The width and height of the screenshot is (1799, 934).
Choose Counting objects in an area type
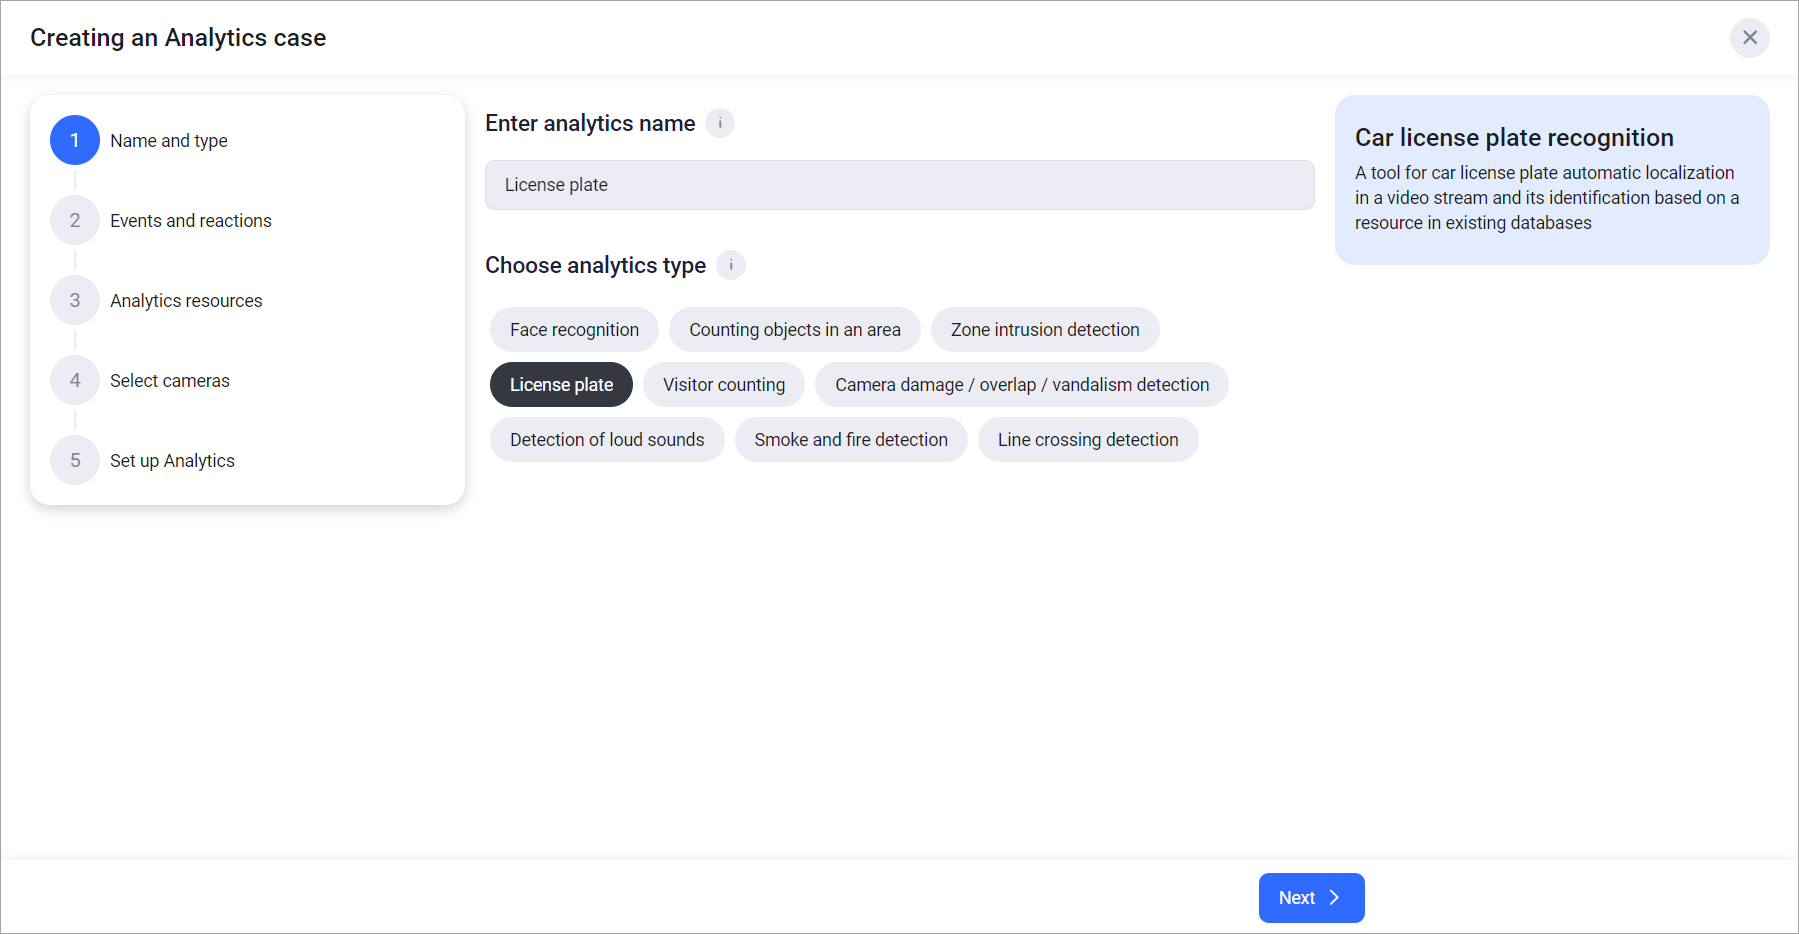click(x=794, y=330)
